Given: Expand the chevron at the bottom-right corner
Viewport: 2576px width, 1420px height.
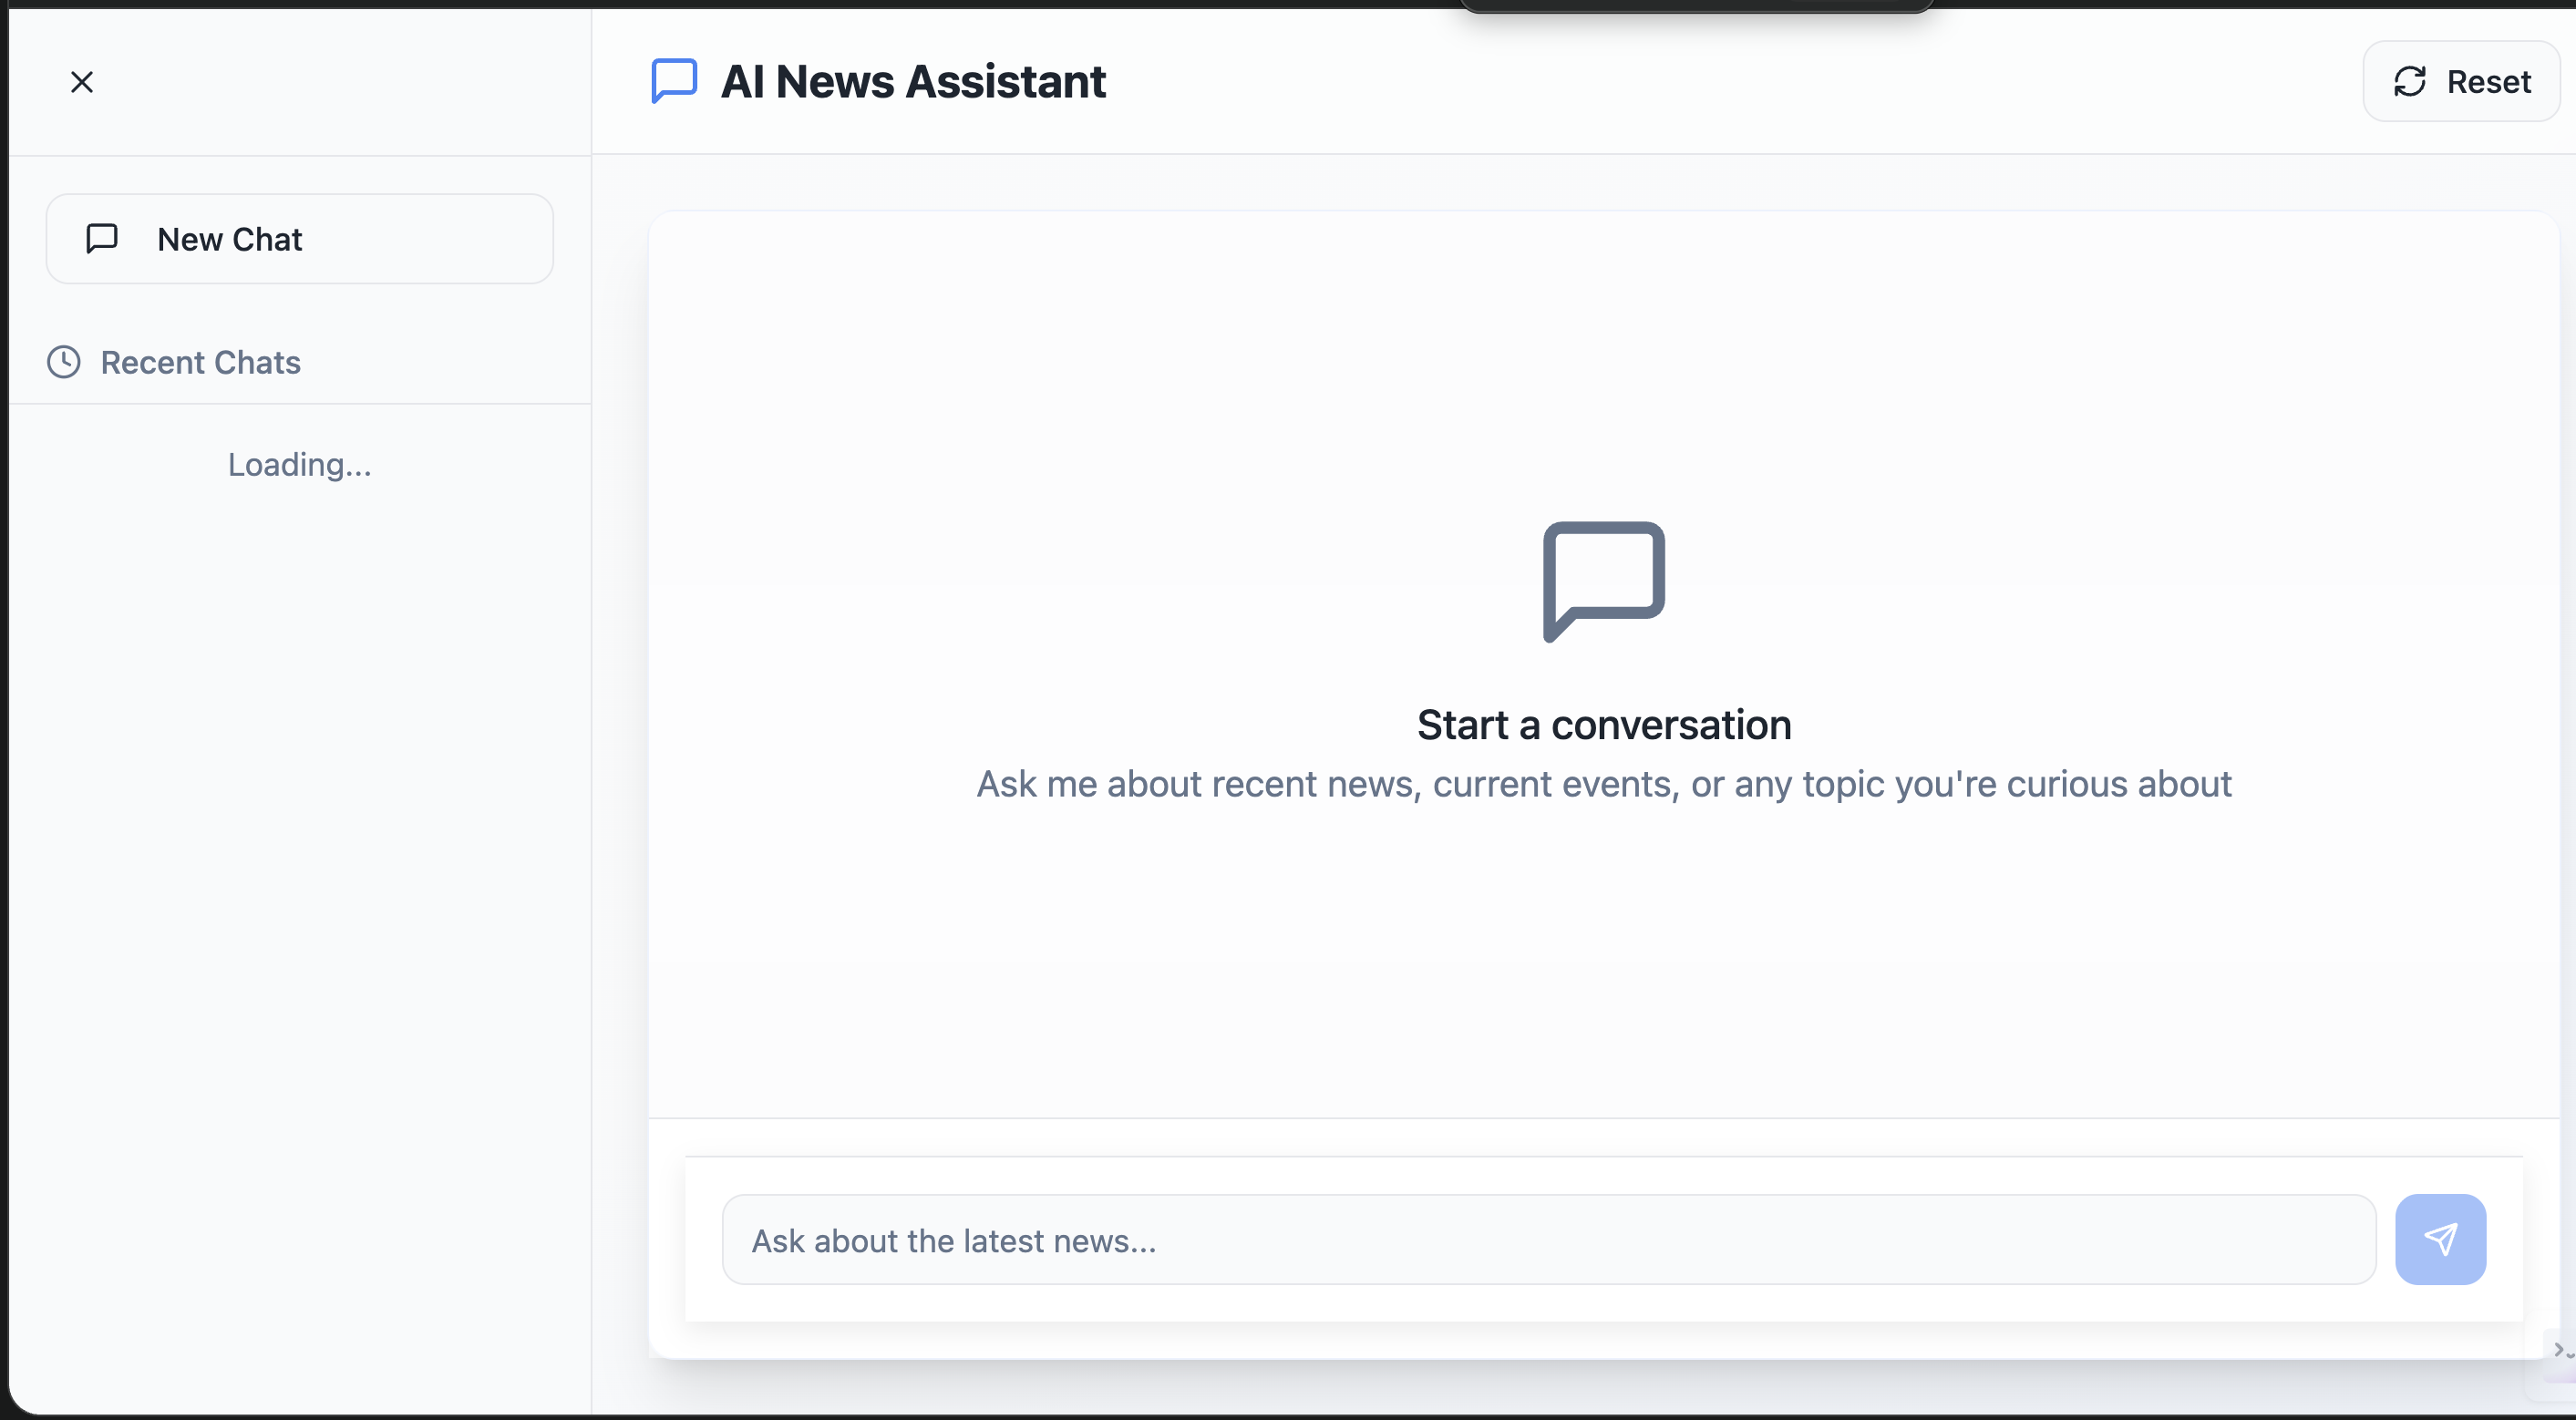Looking at the screenshot, I should [x=2561, y=1349].
